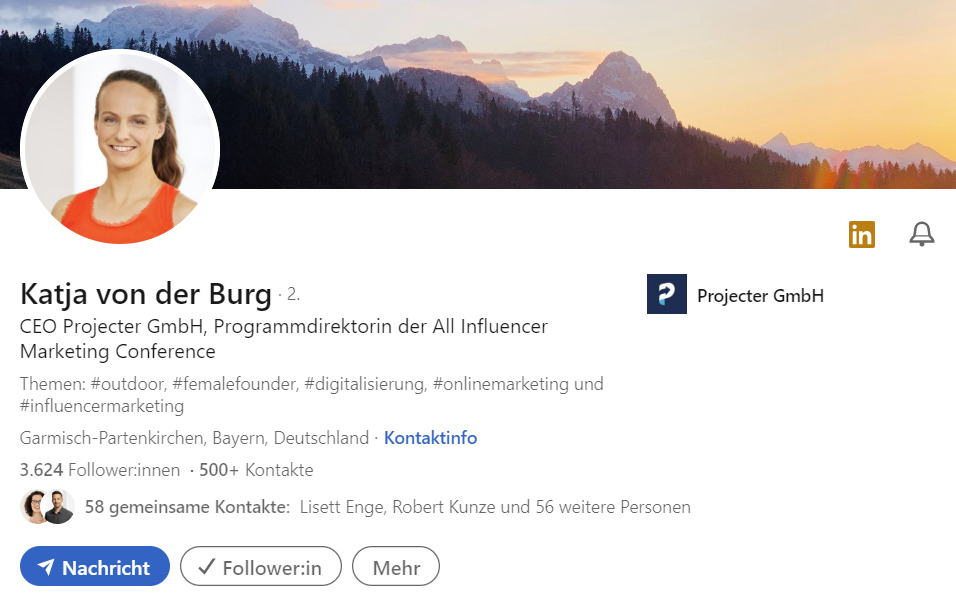Image resolution: width=956 pixels, height=600 pixels.
Task: Click the checkmark icon in the Follower:in button
Action: point(207,566)
